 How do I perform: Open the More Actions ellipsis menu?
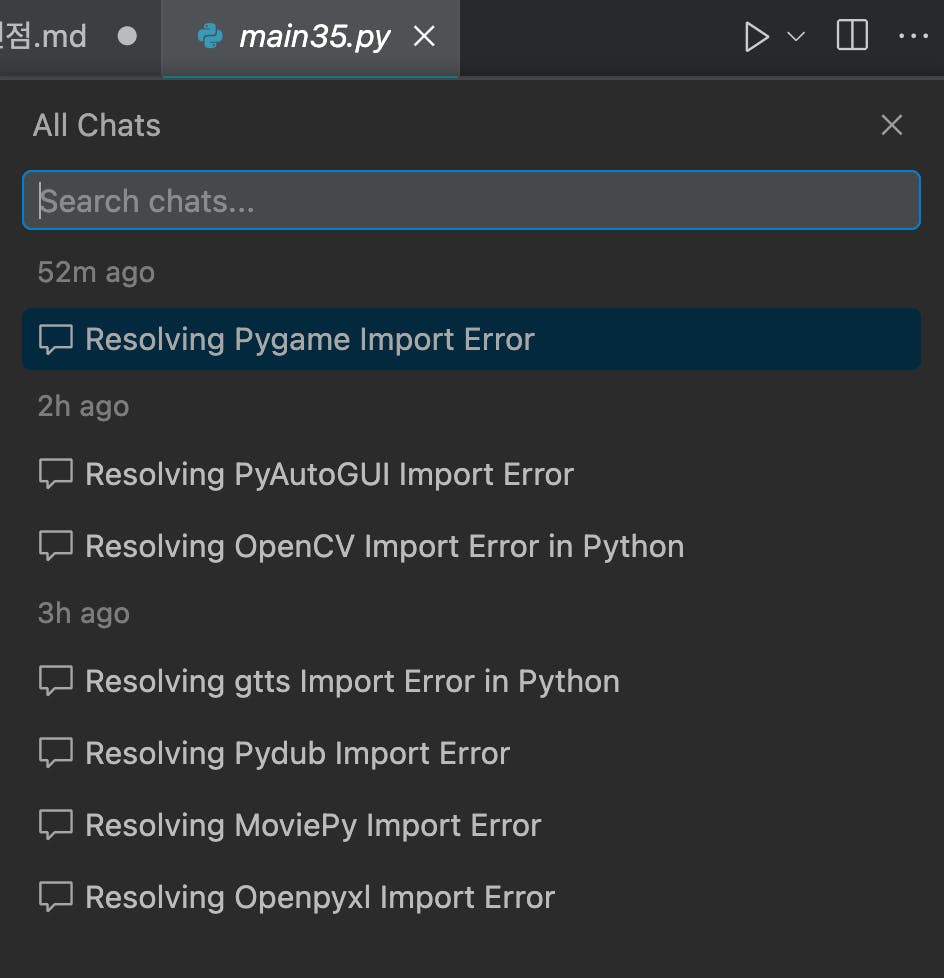[x=913, y=37]
